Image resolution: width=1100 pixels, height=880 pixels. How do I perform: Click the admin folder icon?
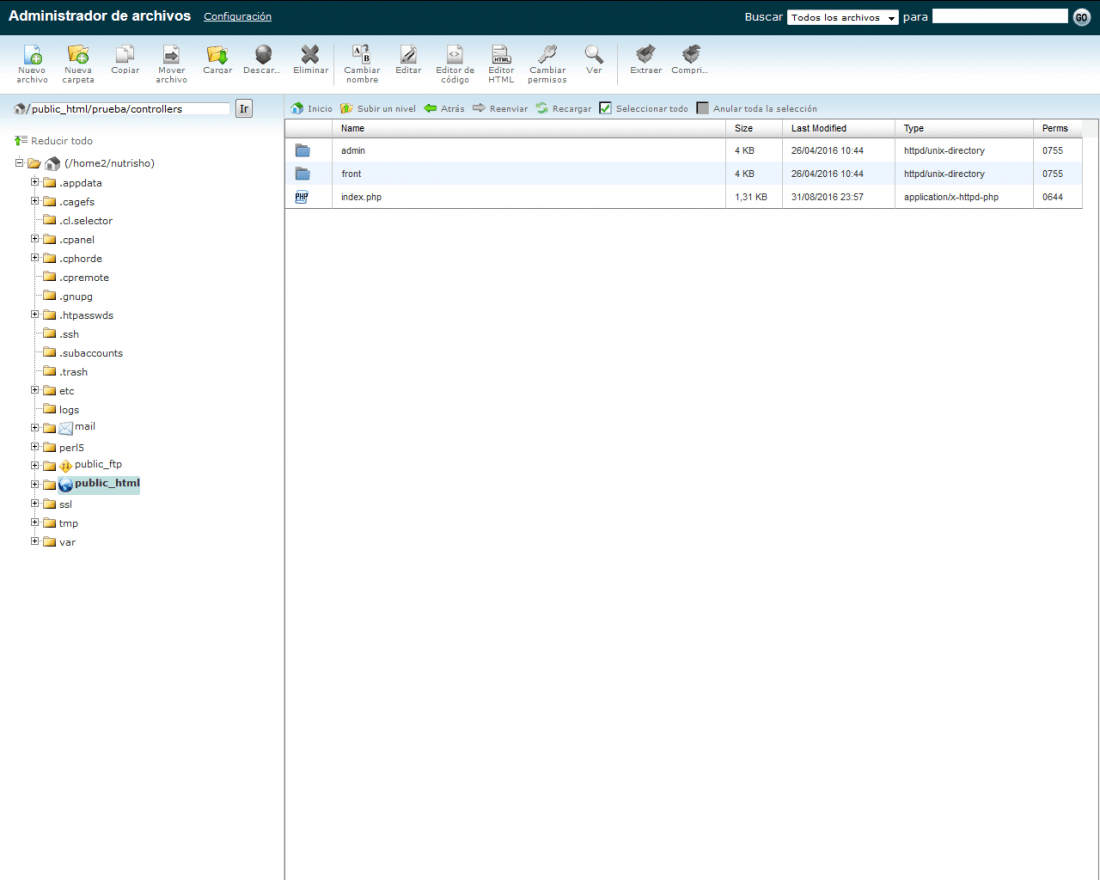302,150
